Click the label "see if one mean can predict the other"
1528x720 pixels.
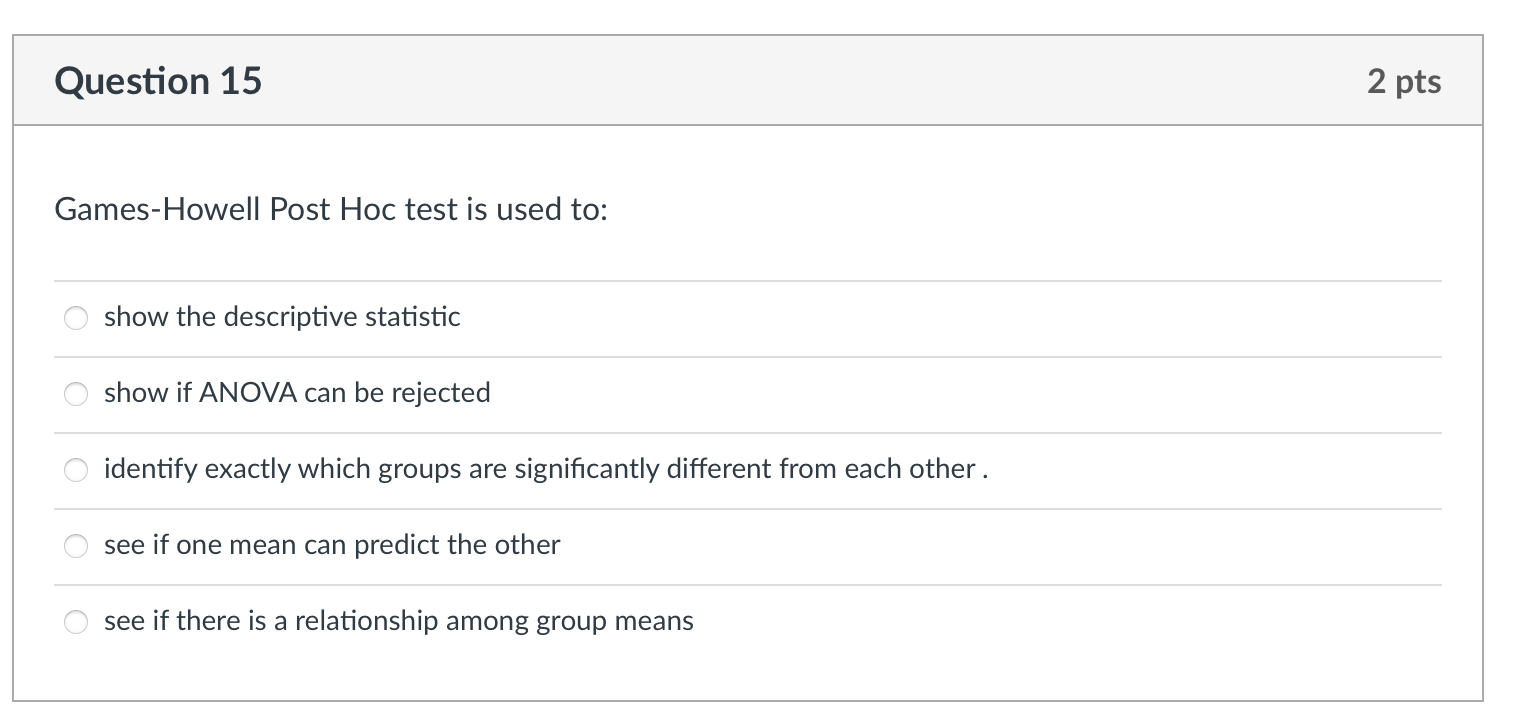332,545
